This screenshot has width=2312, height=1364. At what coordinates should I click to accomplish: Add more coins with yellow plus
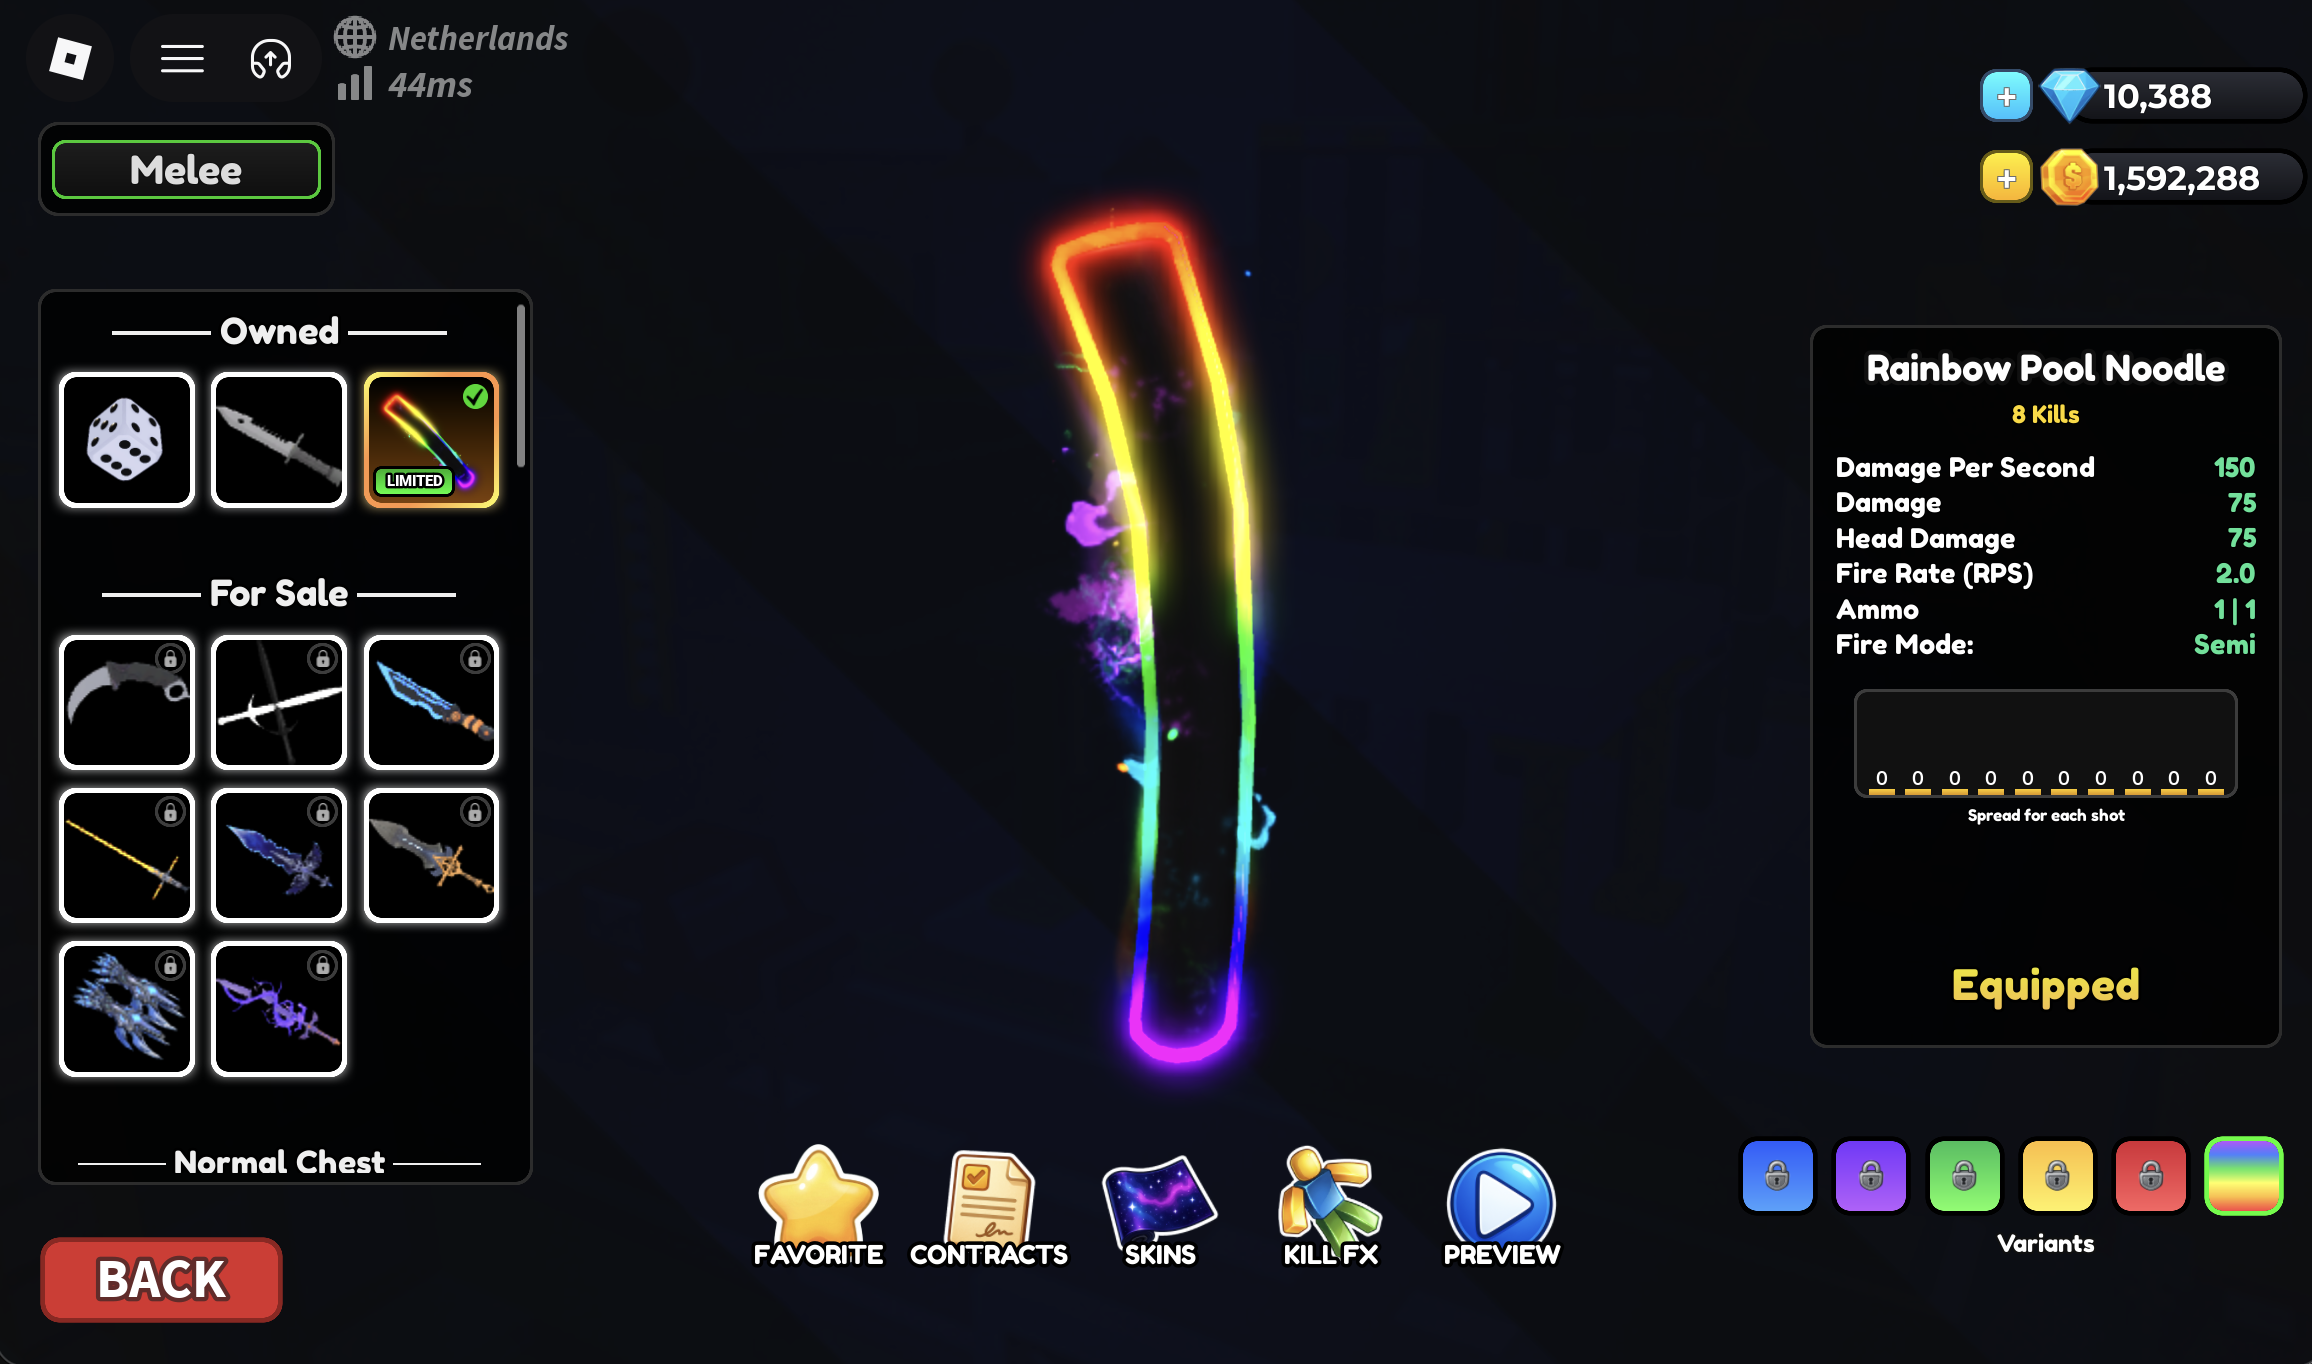click(2006, 178)
